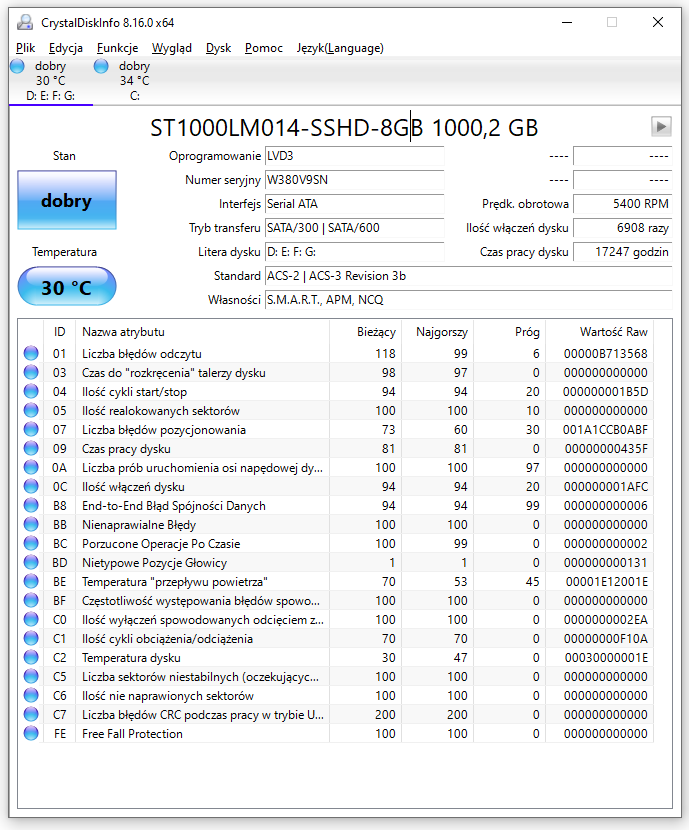Minimize the CrystalDiskInfo window
The image size is (689, 830).
click(567, 22)
